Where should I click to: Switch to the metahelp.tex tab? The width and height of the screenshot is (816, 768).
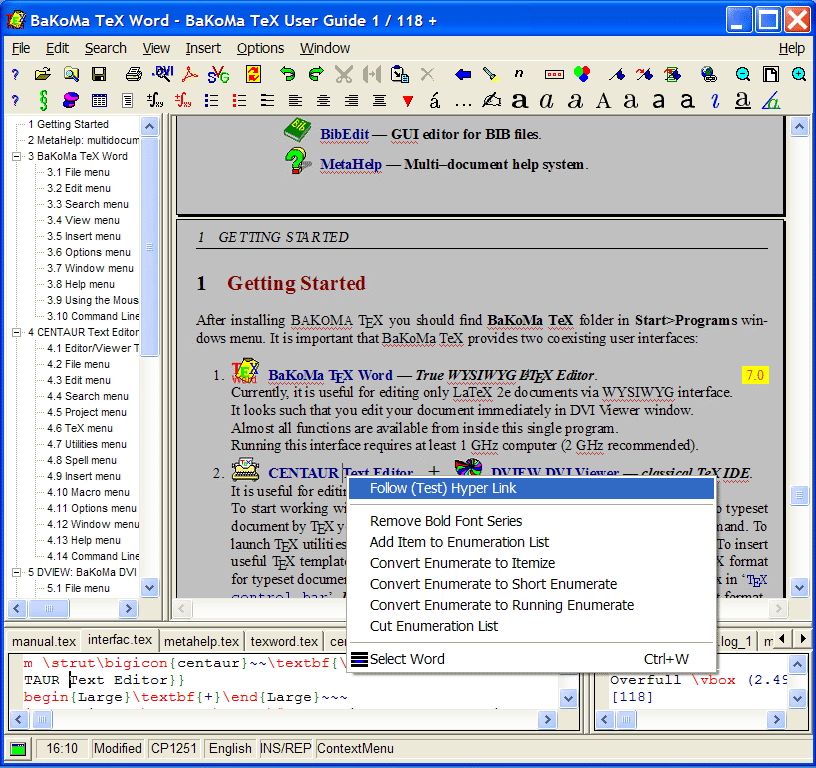tap(201, 641)
